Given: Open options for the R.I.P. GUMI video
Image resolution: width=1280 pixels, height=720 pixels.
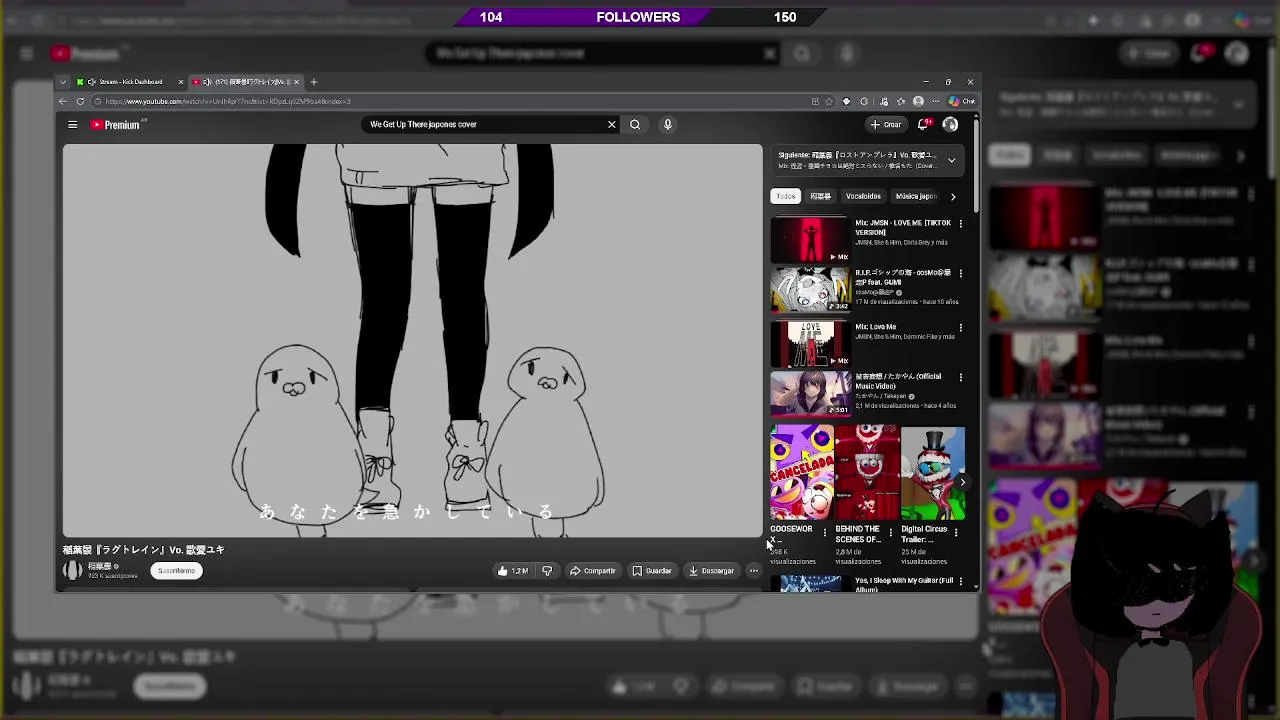Looking at the screenshot, I should click(961, 273).
